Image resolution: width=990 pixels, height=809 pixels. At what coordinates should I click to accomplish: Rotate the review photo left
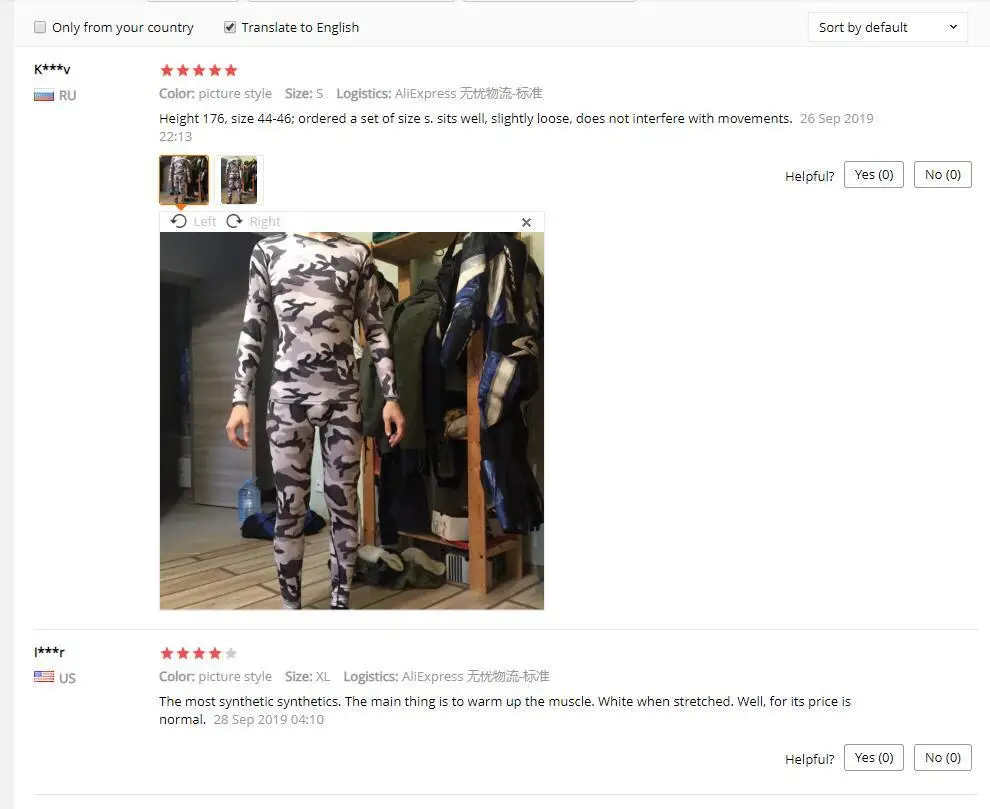click(193, 222)
